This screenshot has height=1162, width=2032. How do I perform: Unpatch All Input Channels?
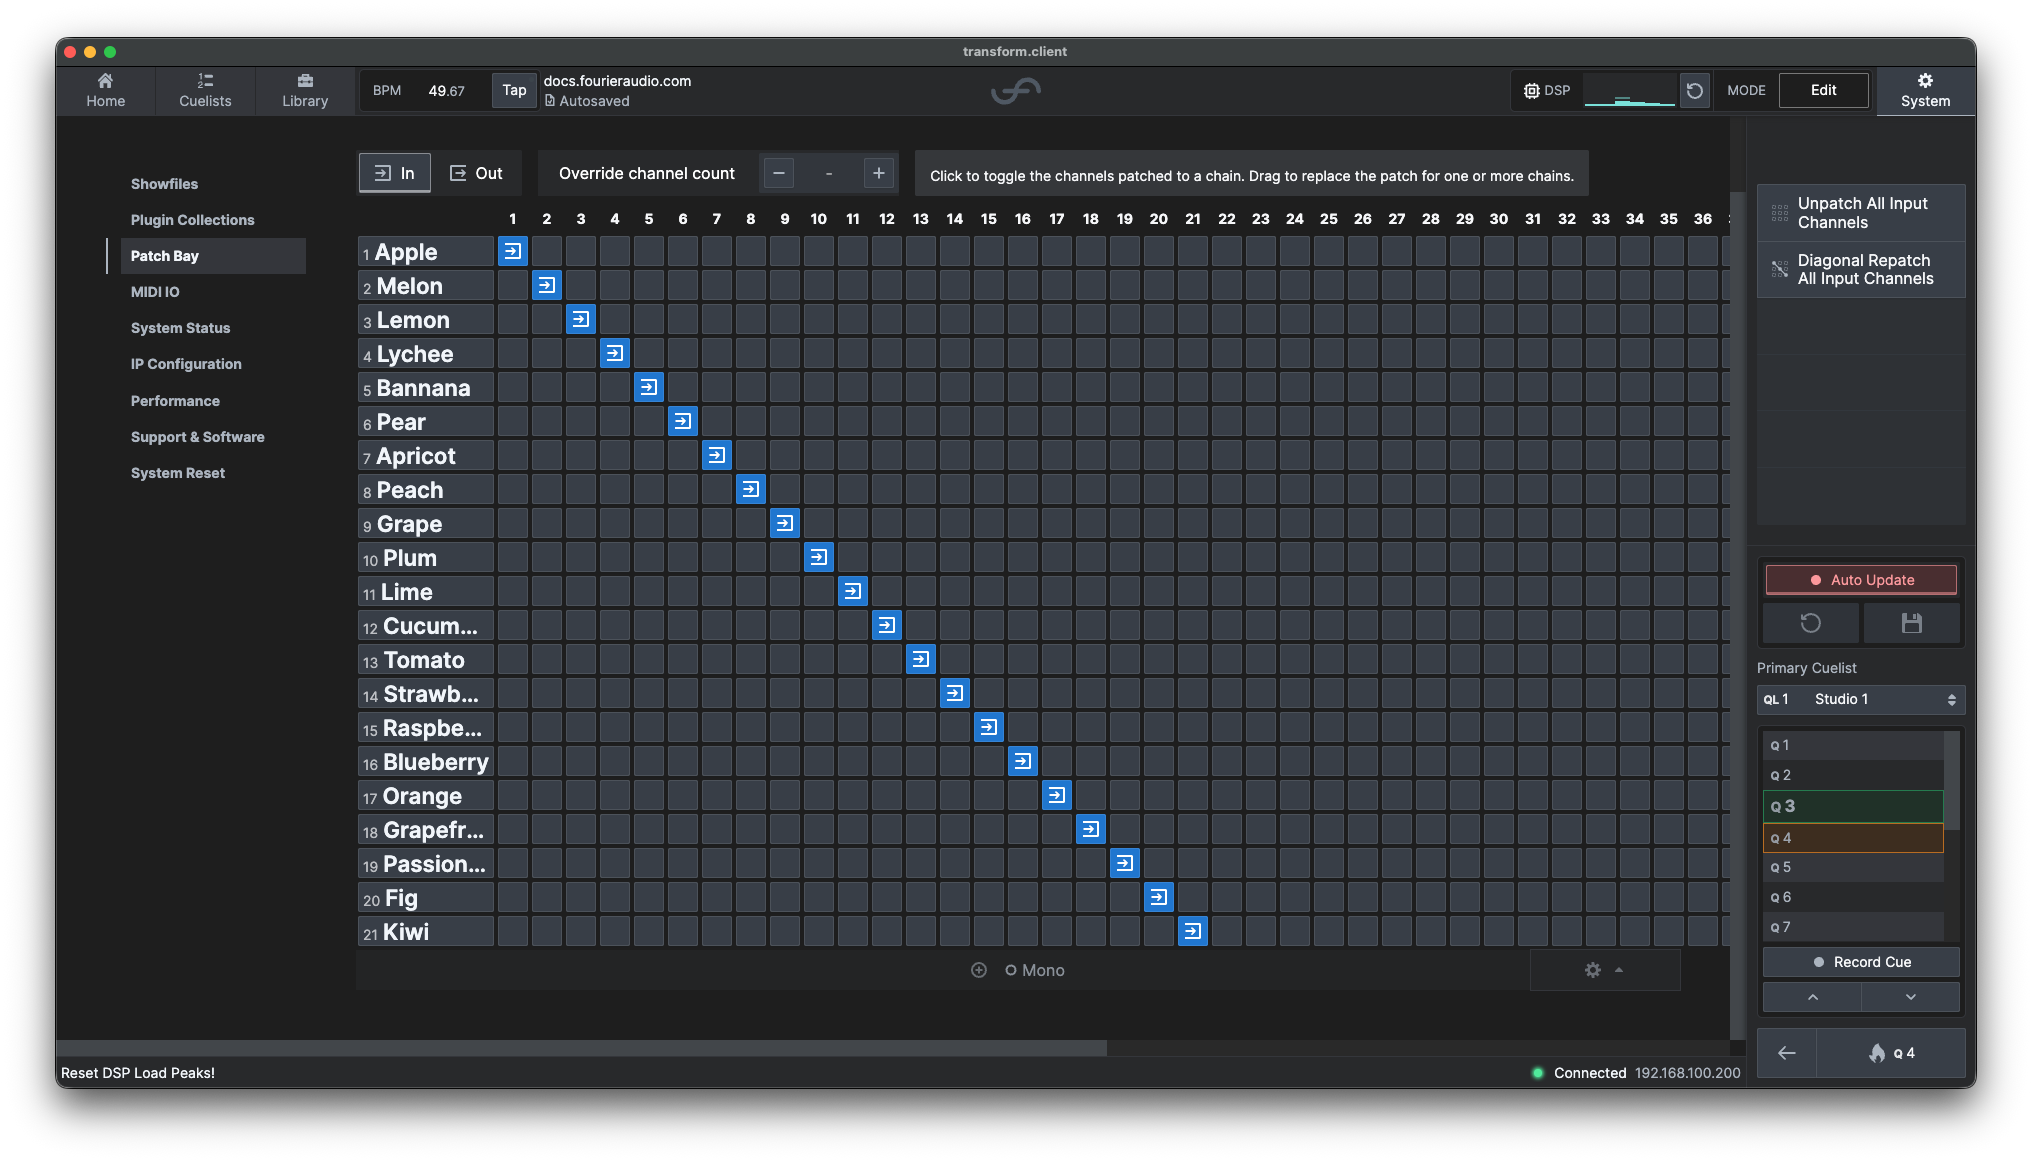[1861, 213]
